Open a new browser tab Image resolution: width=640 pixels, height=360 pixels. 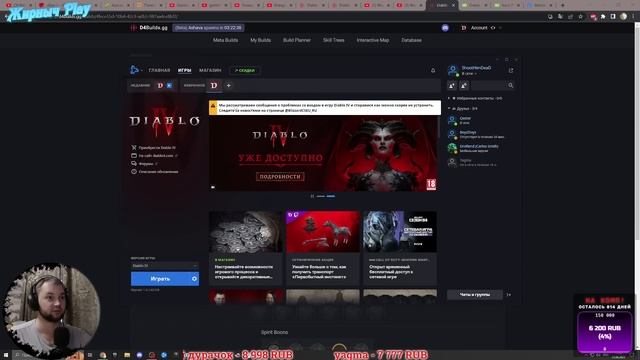(x=563, y=5)
